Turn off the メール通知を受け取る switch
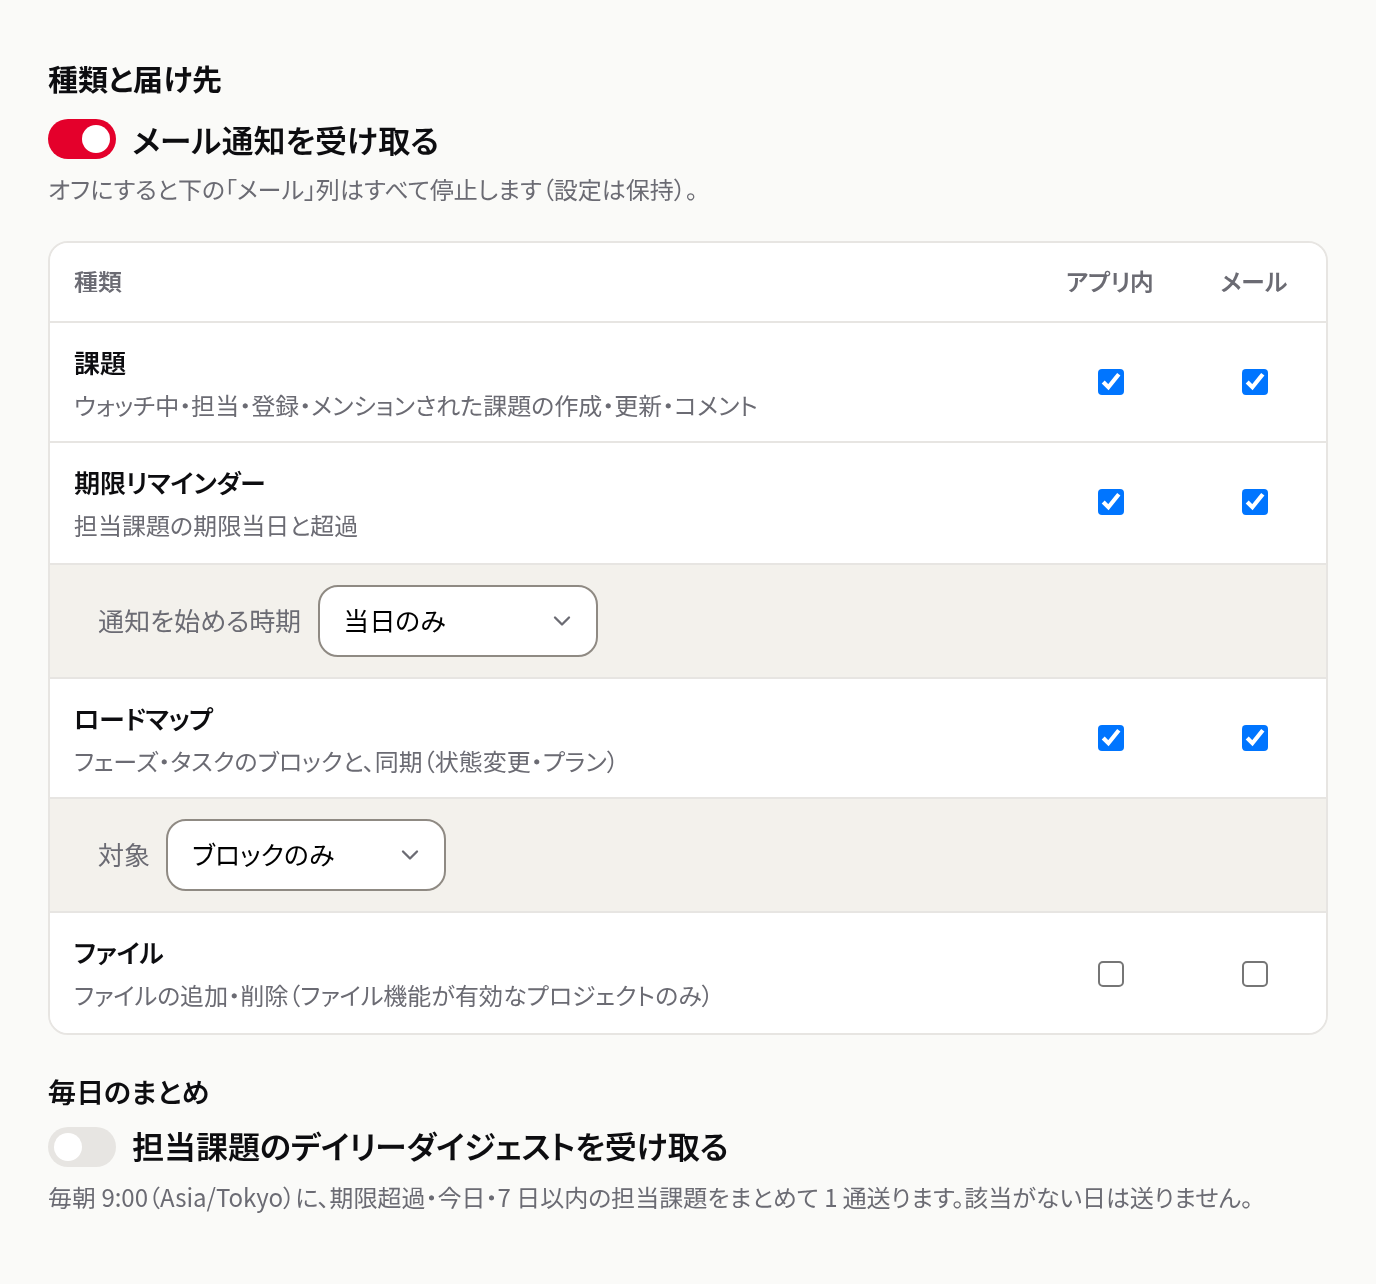Image resolution: width=1376 pixels, height=1284 pixels. tap(82, 140)
